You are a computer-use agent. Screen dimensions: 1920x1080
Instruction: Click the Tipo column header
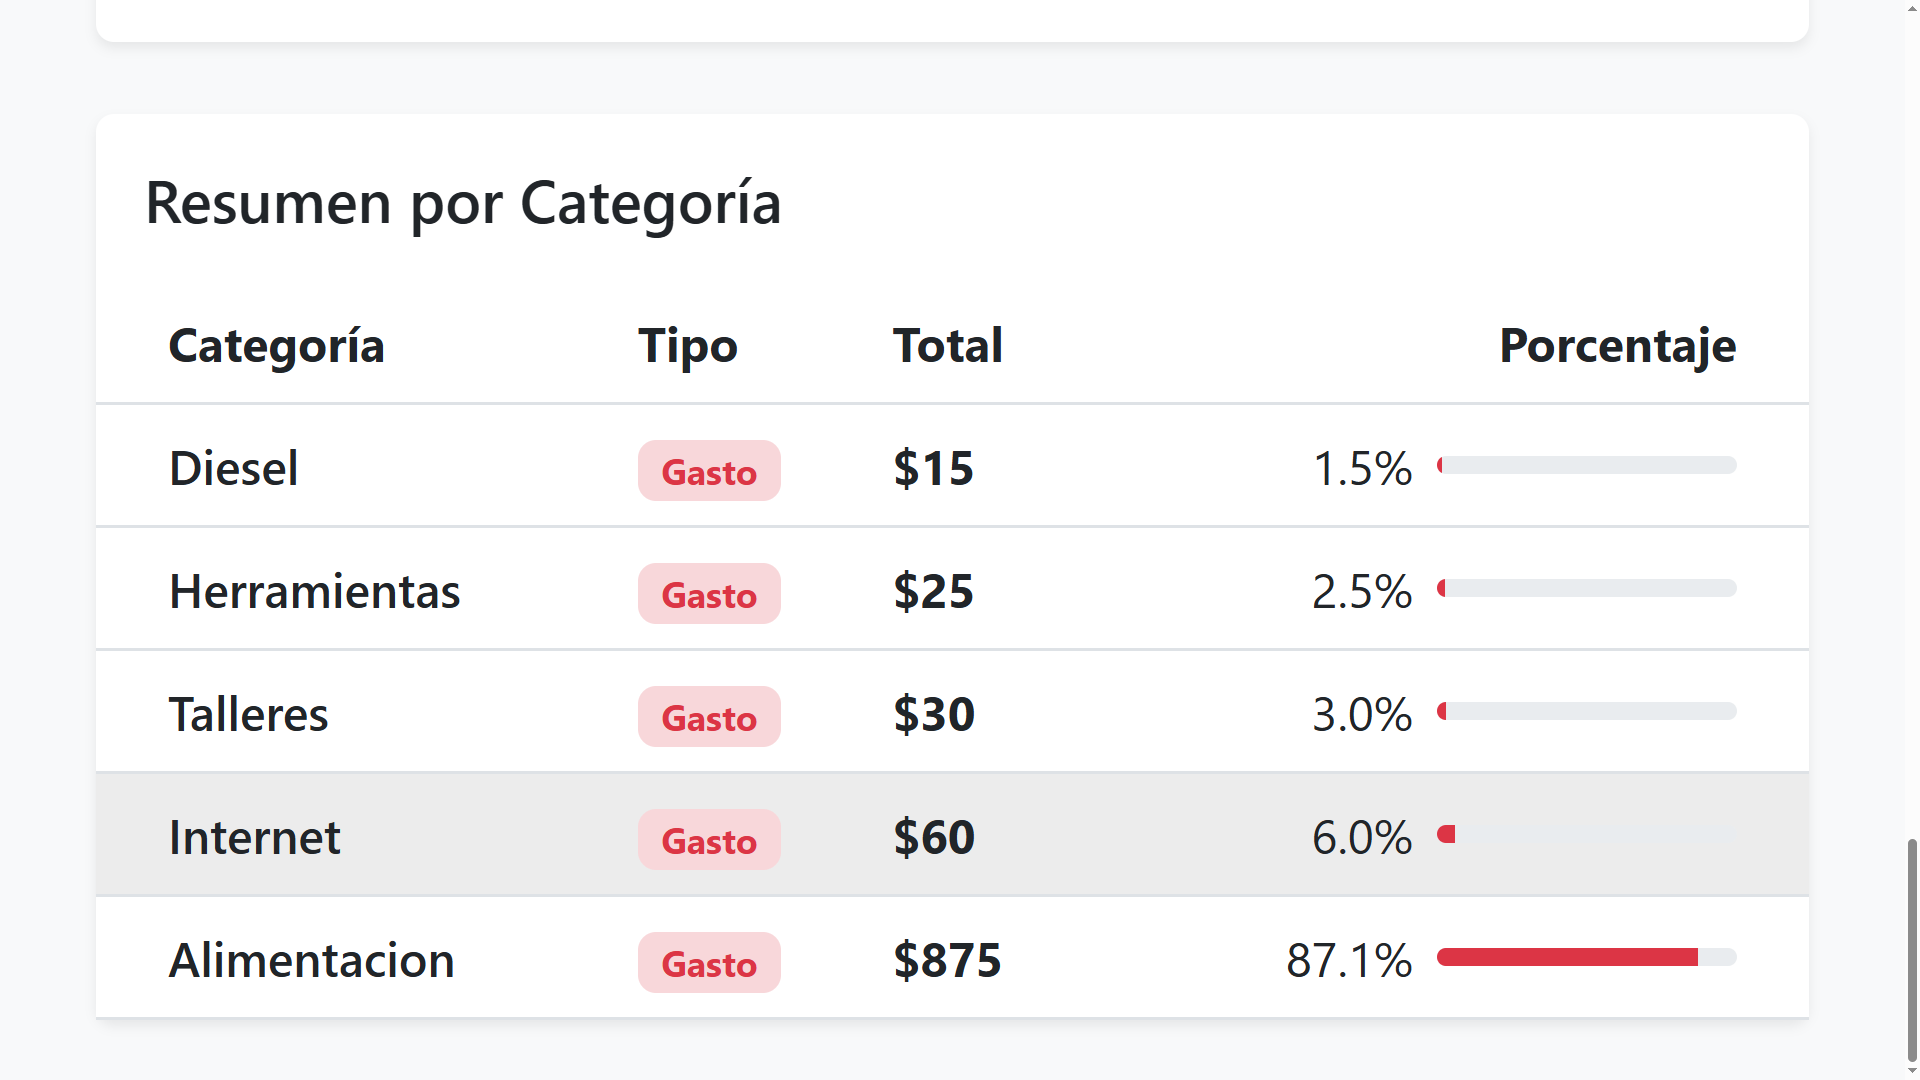688,346
